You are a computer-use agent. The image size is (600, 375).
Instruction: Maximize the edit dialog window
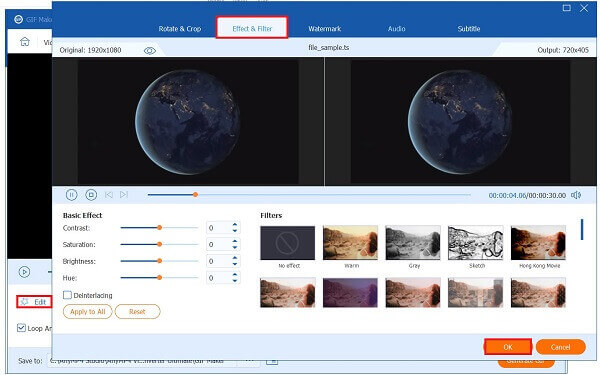click(567, 8)
